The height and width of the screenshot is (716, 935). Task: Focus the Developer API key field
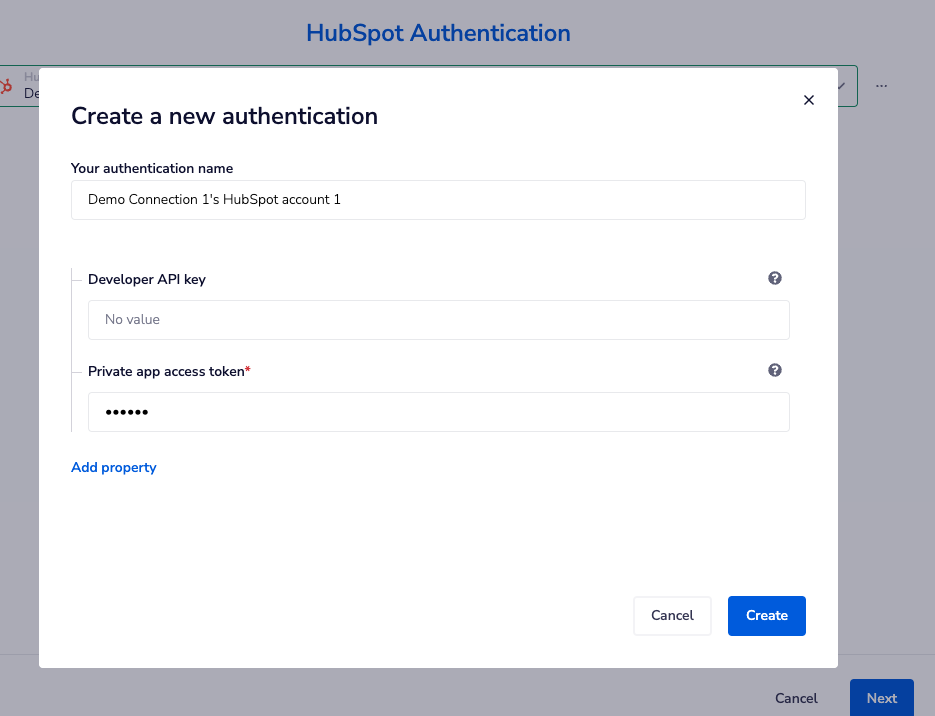(439, 320)
